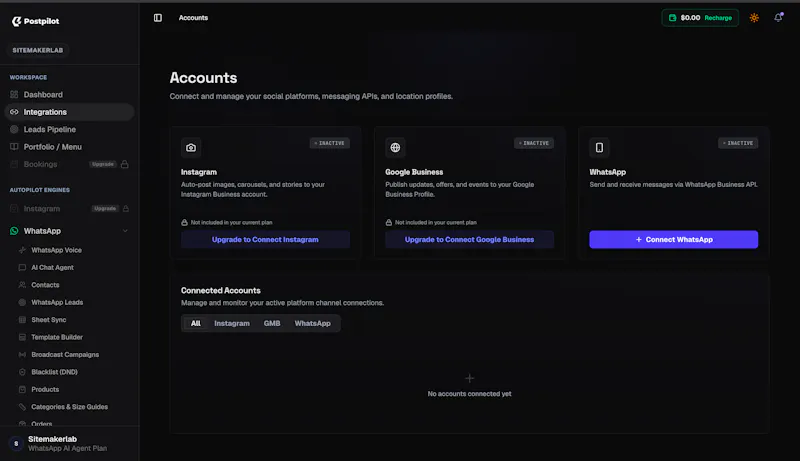Click the Accounts breadcrumb text
Screen dimensions: 800x461
point(193,18)
